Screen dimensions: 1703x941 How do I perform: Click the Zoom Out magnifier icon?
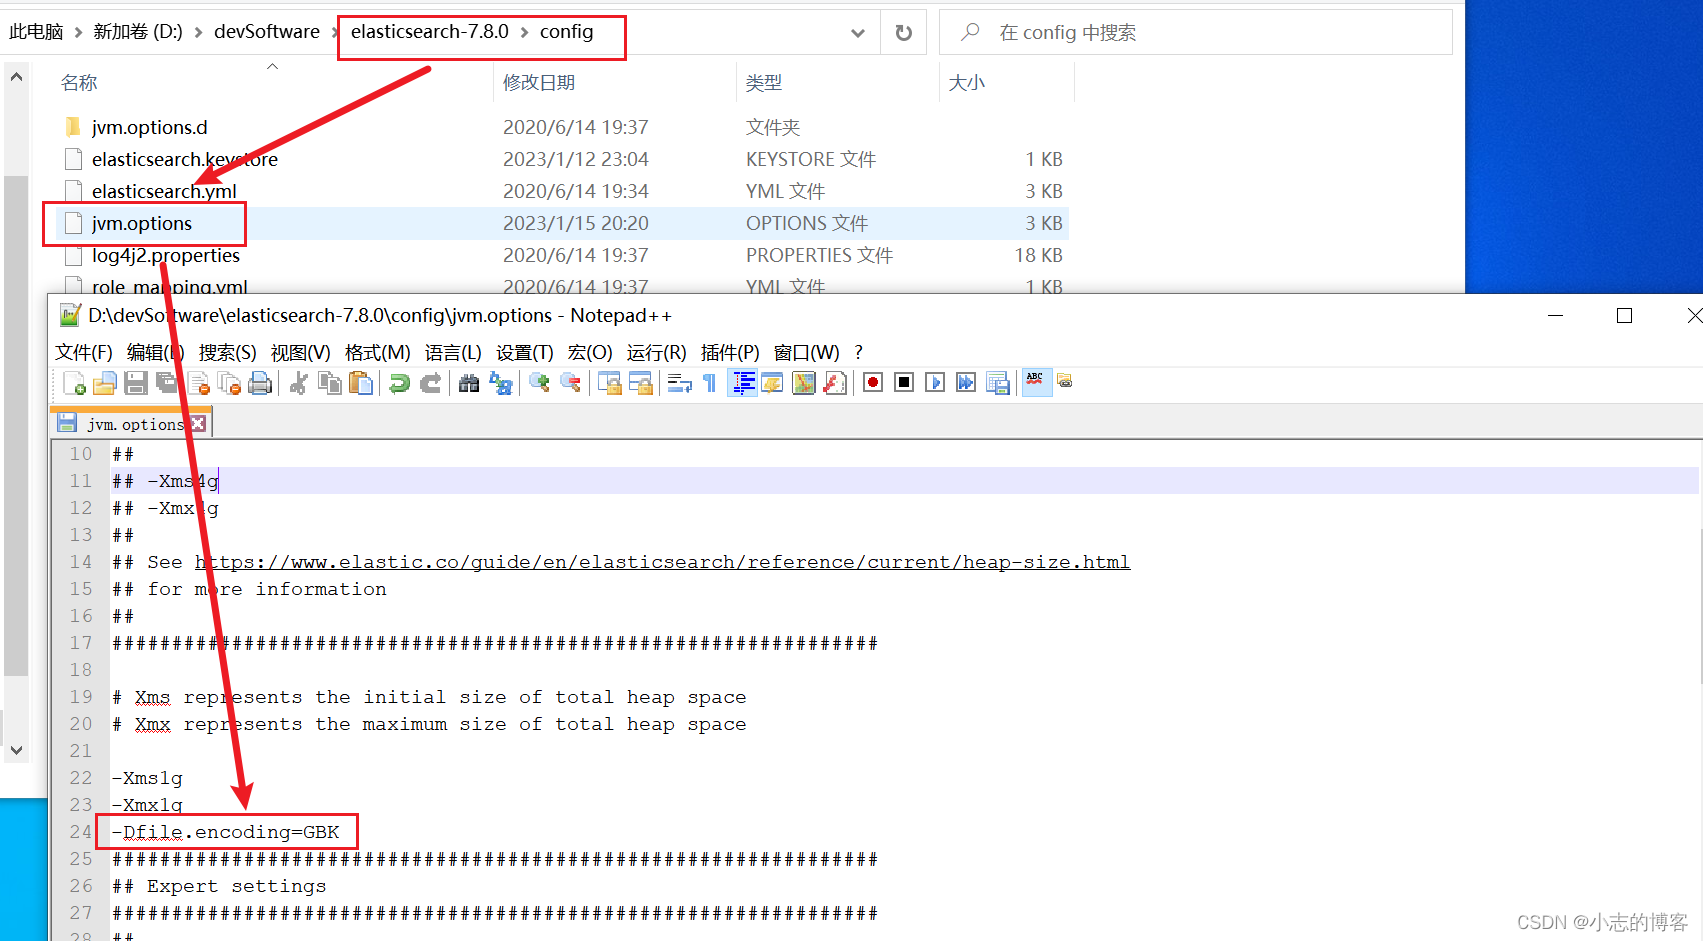pyautogui.click(x=570, y=383)
